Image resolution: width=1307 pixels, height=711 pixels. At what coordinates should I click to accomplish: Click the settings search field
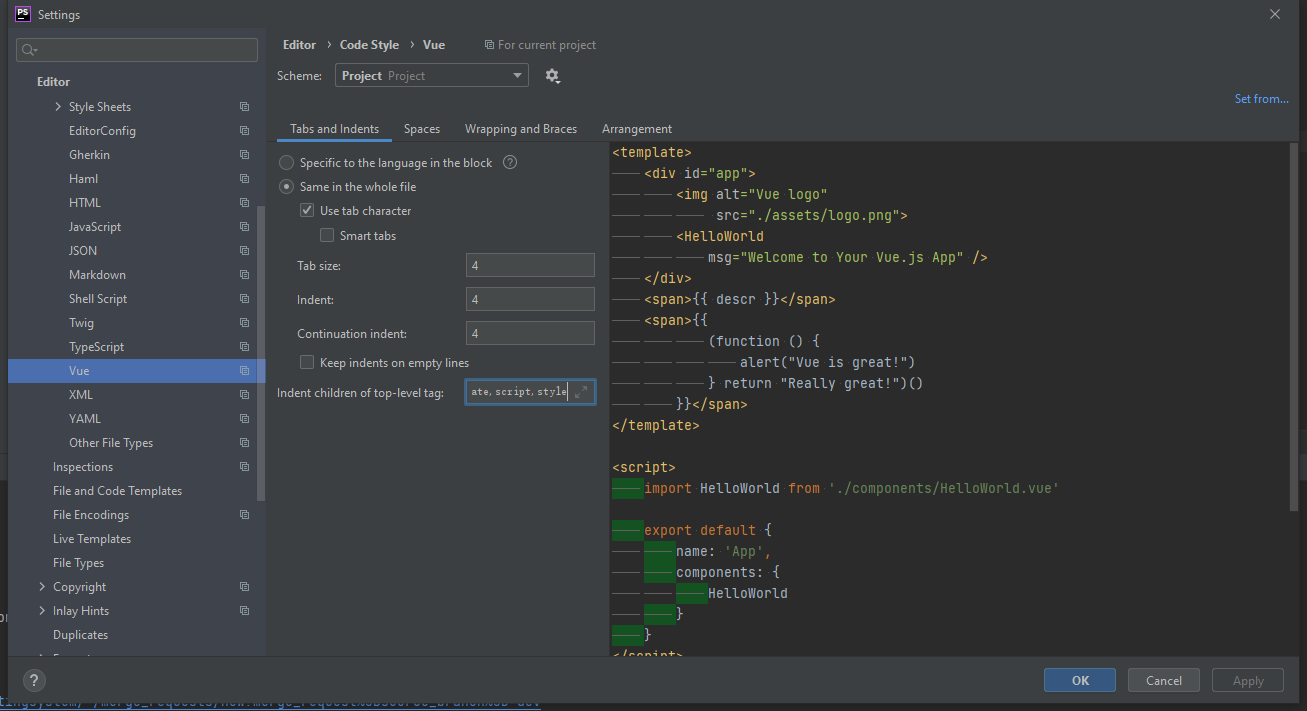138,50
